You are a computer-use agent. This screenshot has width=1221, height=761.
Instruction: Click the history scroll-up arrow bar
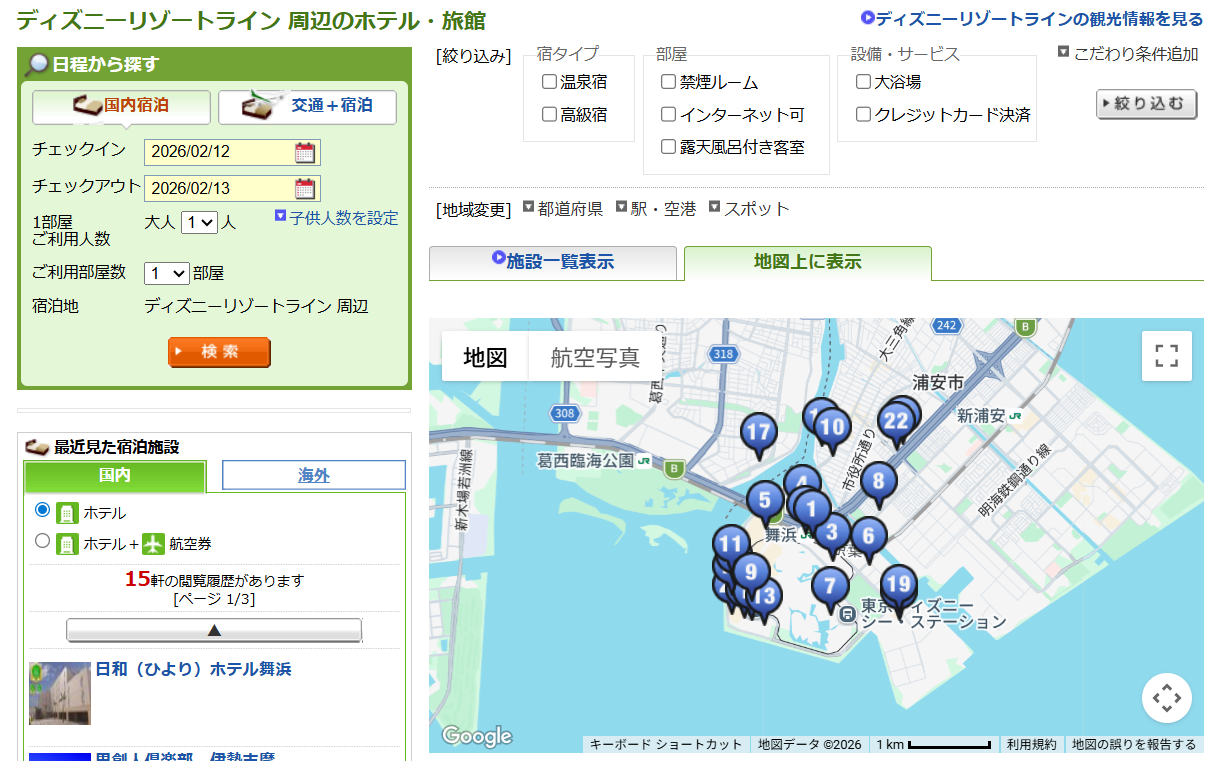click(x=214, y=630)
